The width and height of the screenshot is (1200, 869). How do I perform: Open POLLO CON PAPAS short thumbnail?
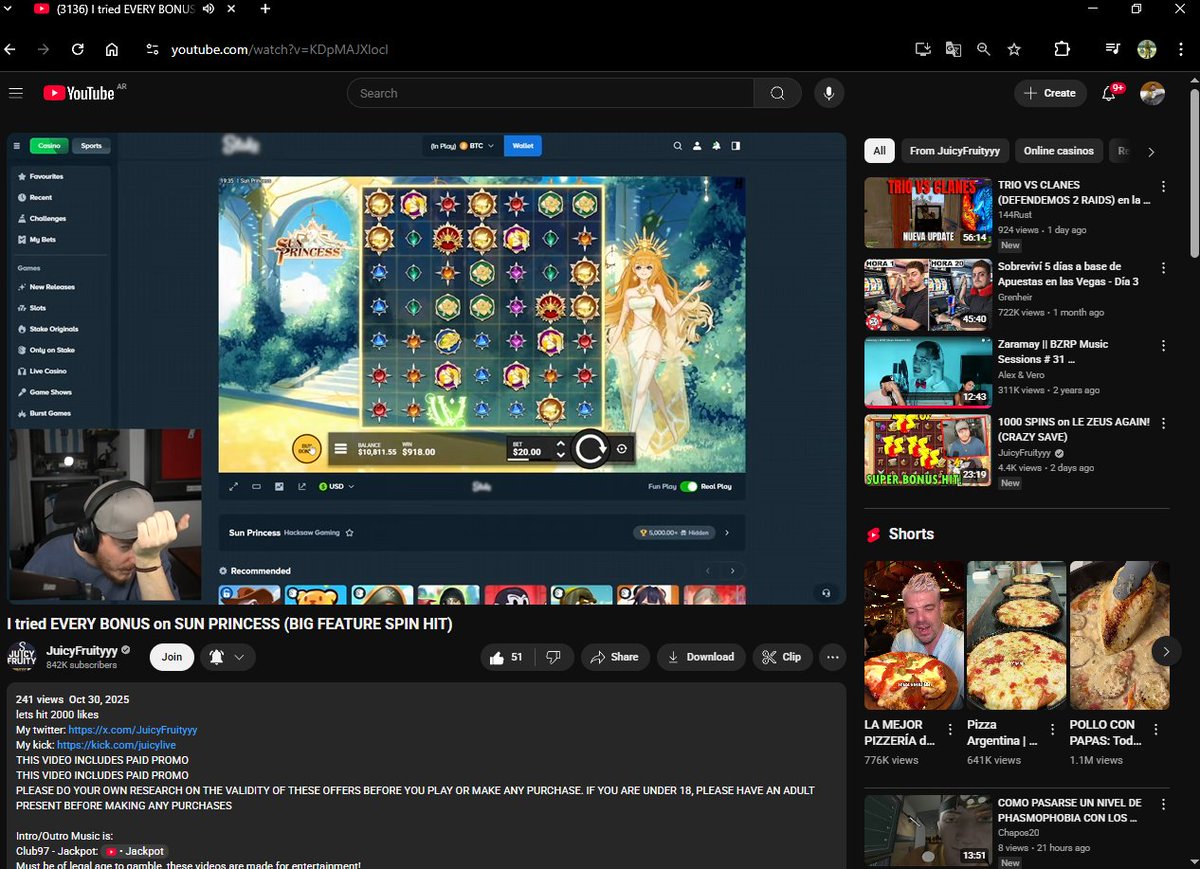coord(1119,635)
